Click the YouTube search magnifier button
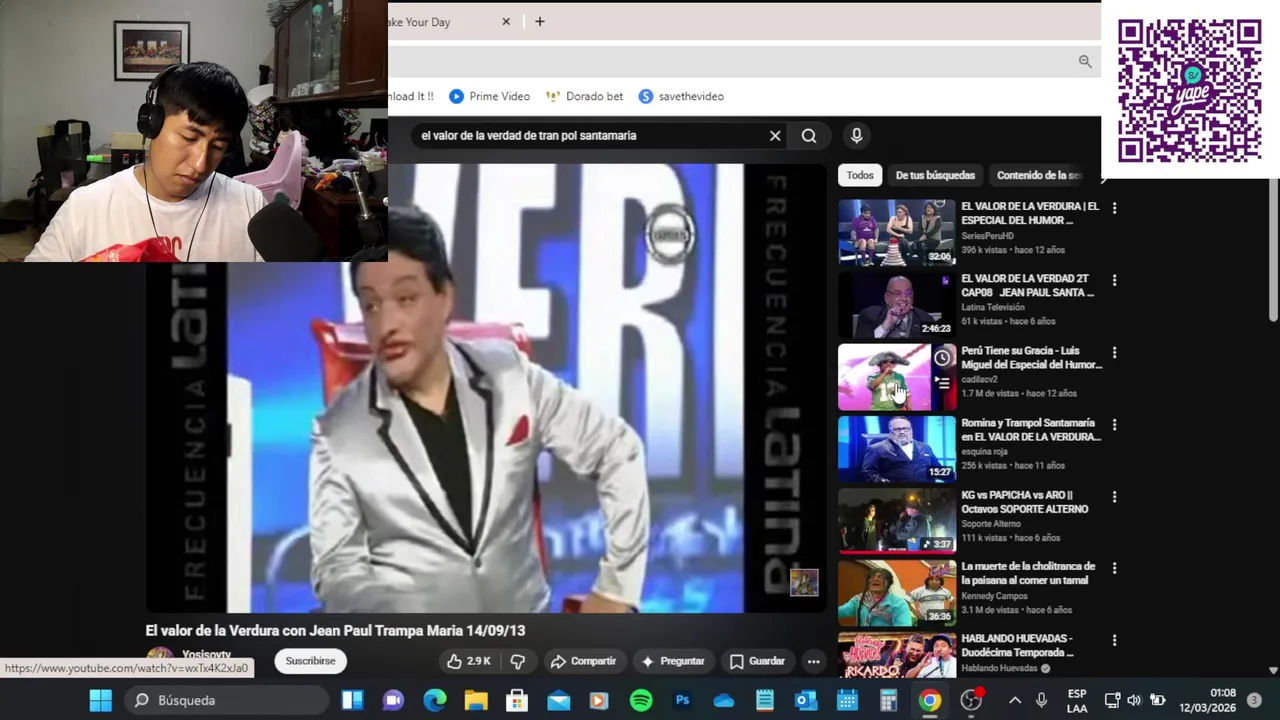This screenshot has height=720, width=1280. point(809,136)
